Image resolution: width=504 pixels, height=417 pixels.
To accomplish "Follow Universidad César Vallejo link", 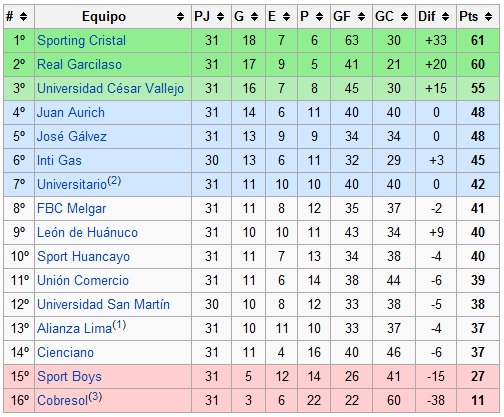I will coord(110,89).
